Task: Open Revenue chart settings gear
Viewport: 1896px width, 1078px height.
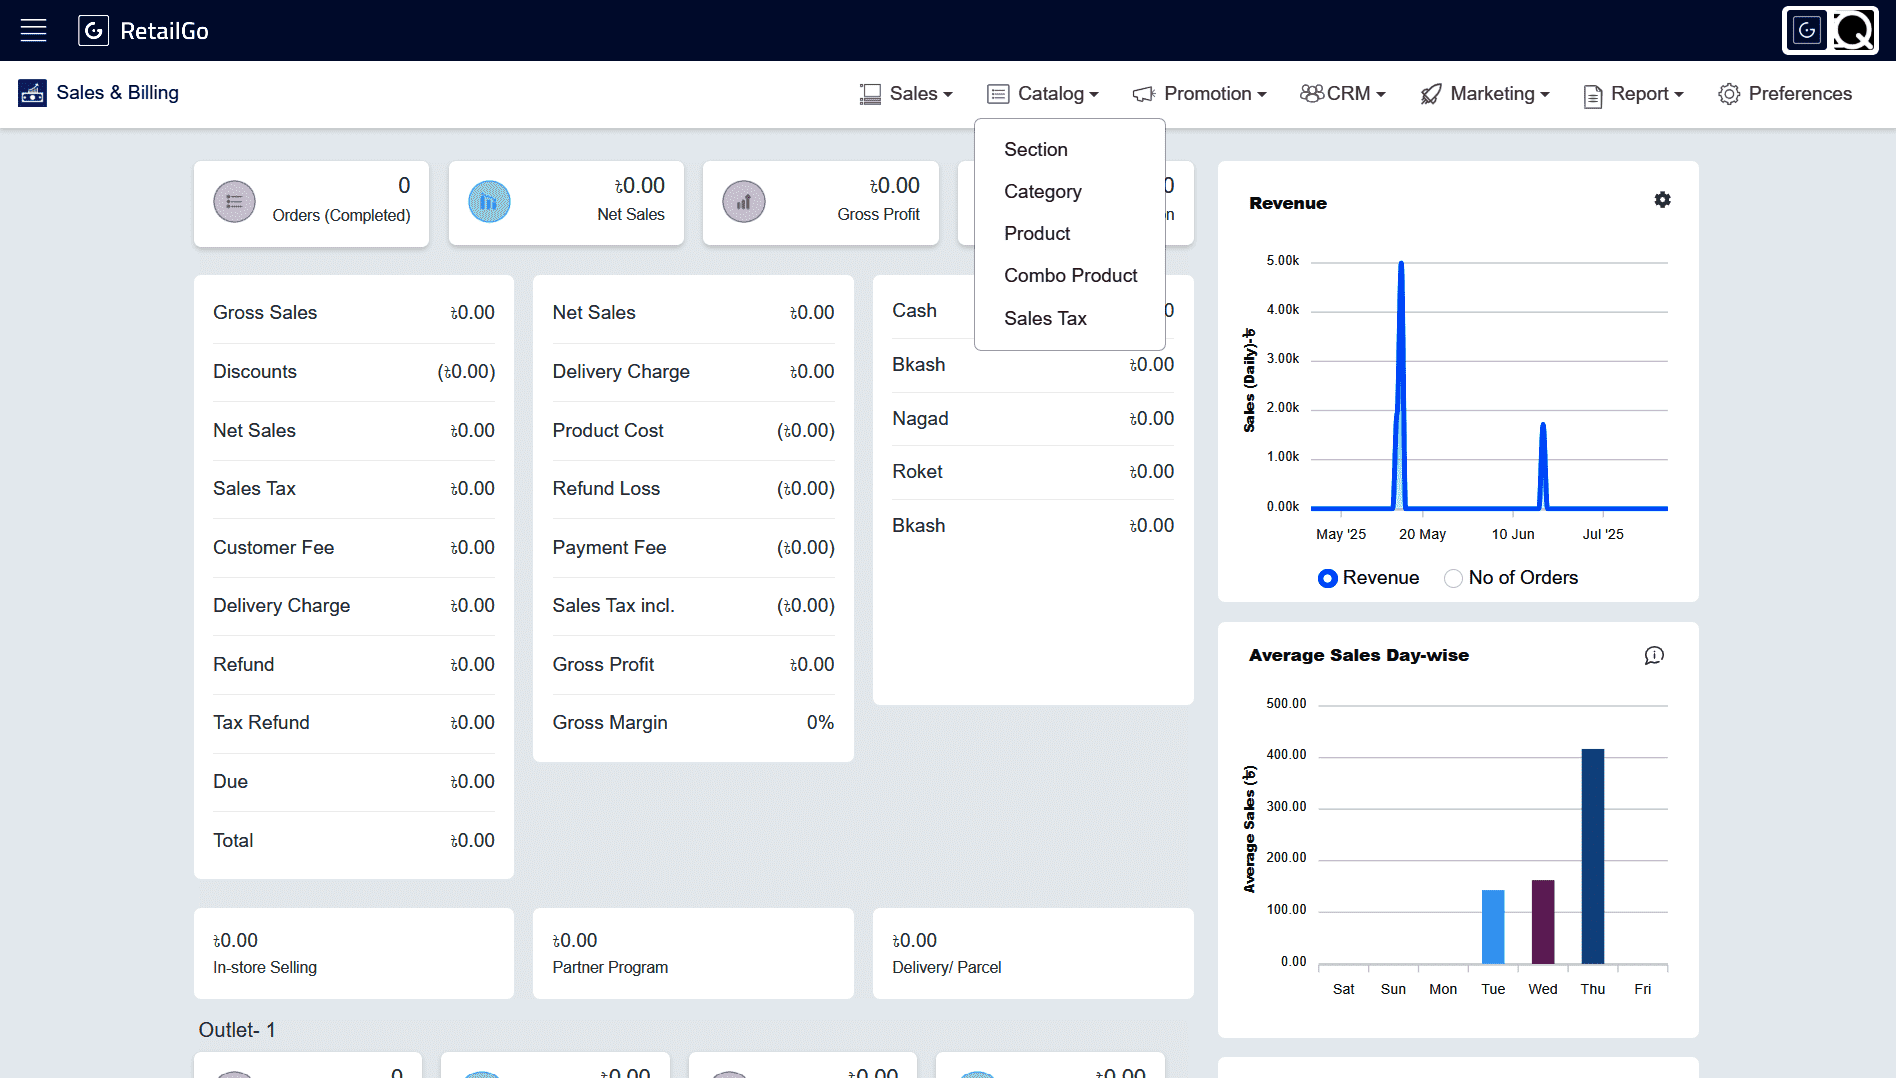Action: [1662, 200]
